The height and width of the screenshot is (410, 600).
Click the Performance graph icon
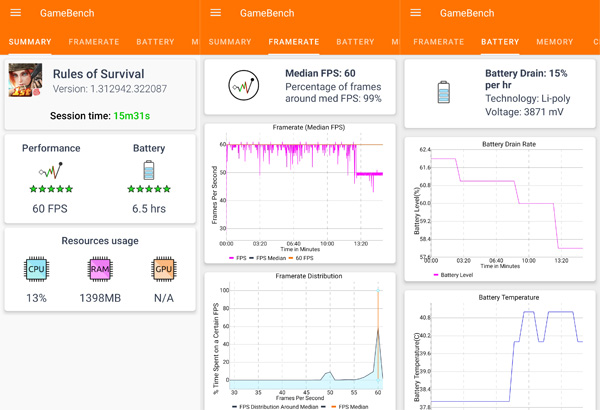tap(51, 170)
